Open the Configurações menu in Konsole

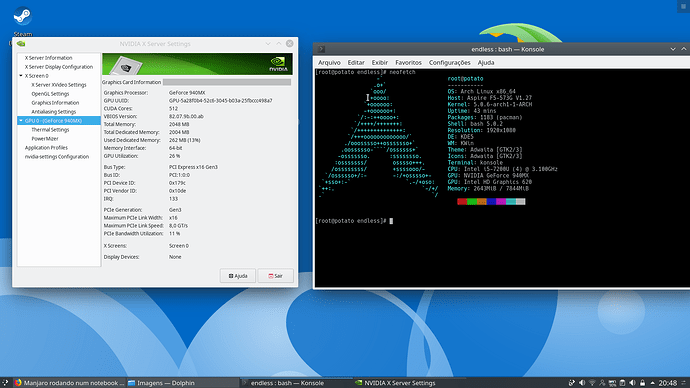pyautogui.click(x=449, y=62)
